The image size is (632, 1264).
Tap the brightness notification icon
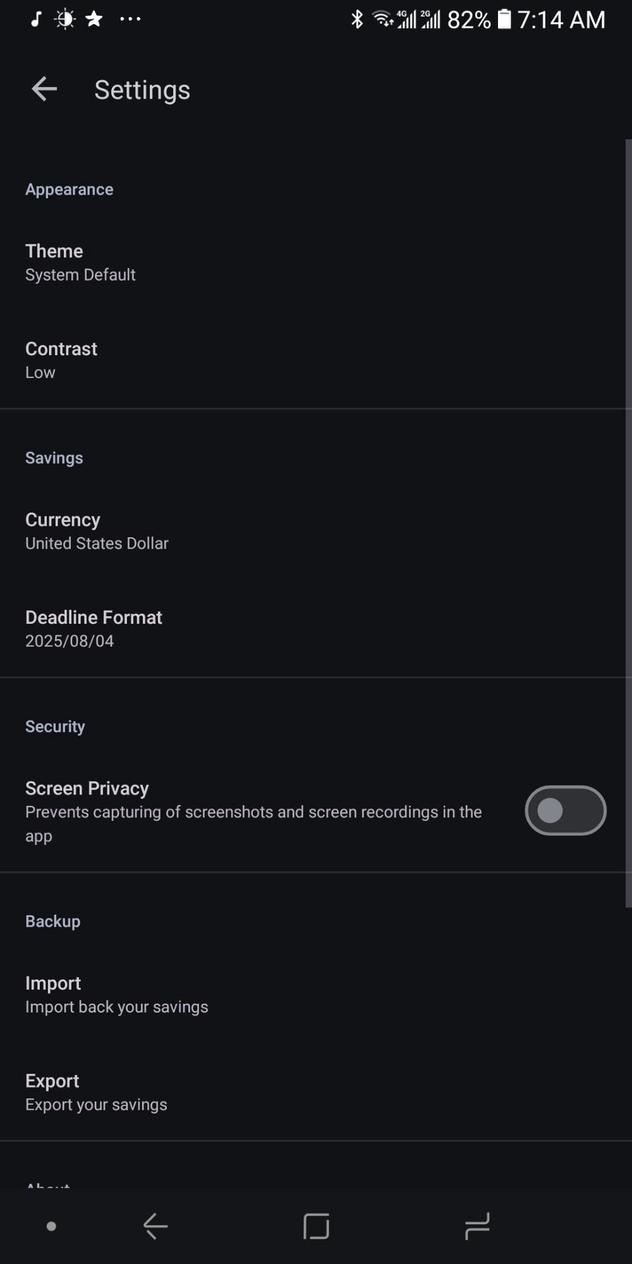[x=64, y=19]
